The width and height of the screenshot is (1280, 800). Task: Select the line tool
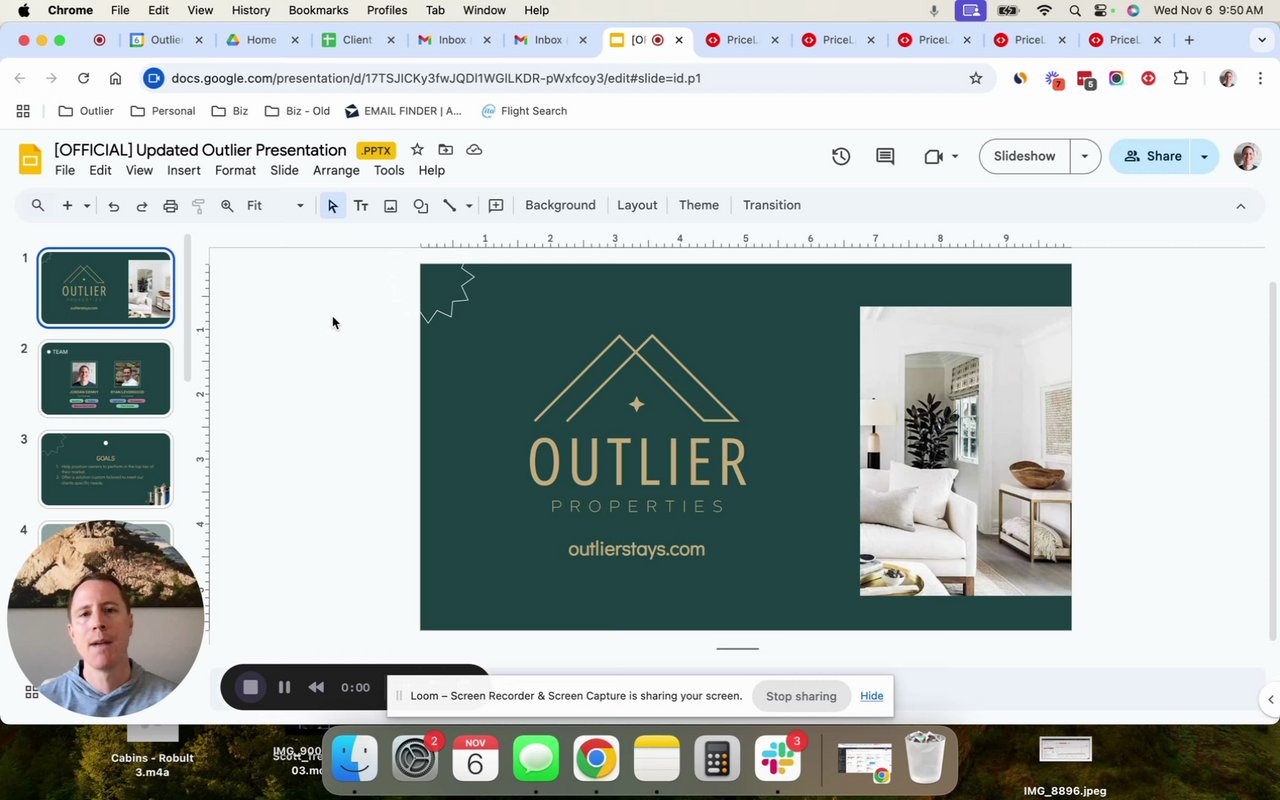click(450, 206)
